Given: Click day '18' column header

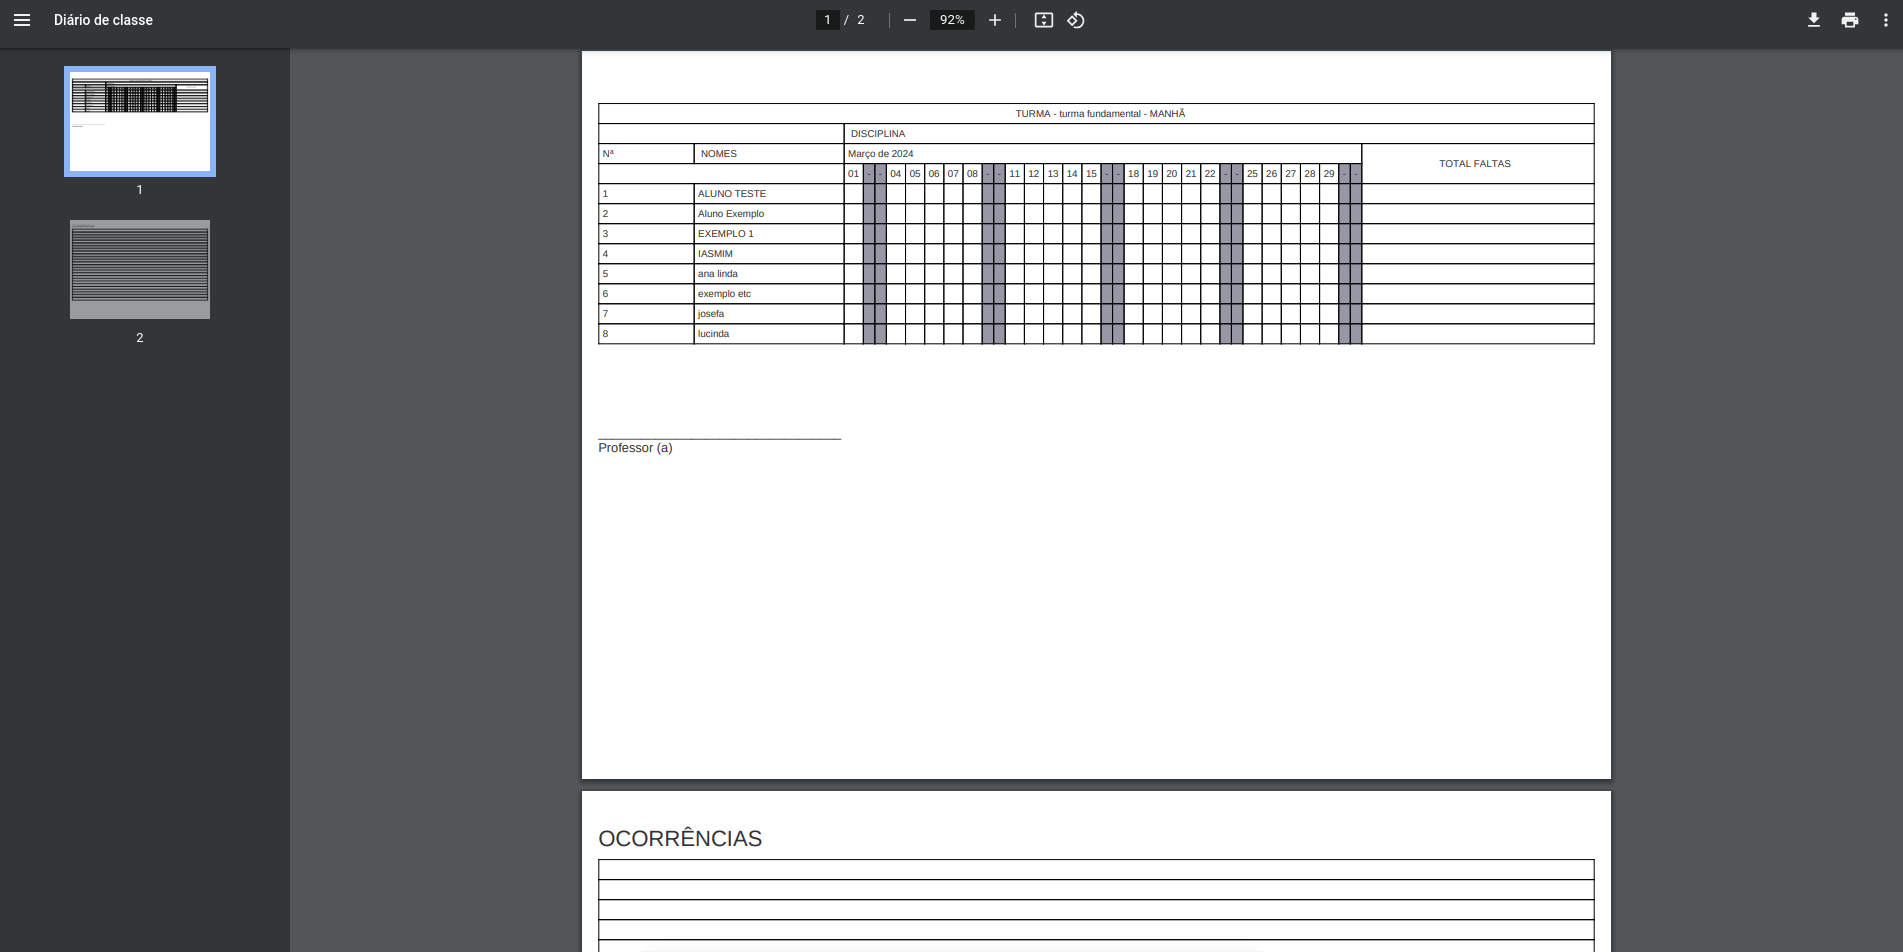Looking at the screenshot, I should [1133, 174].
